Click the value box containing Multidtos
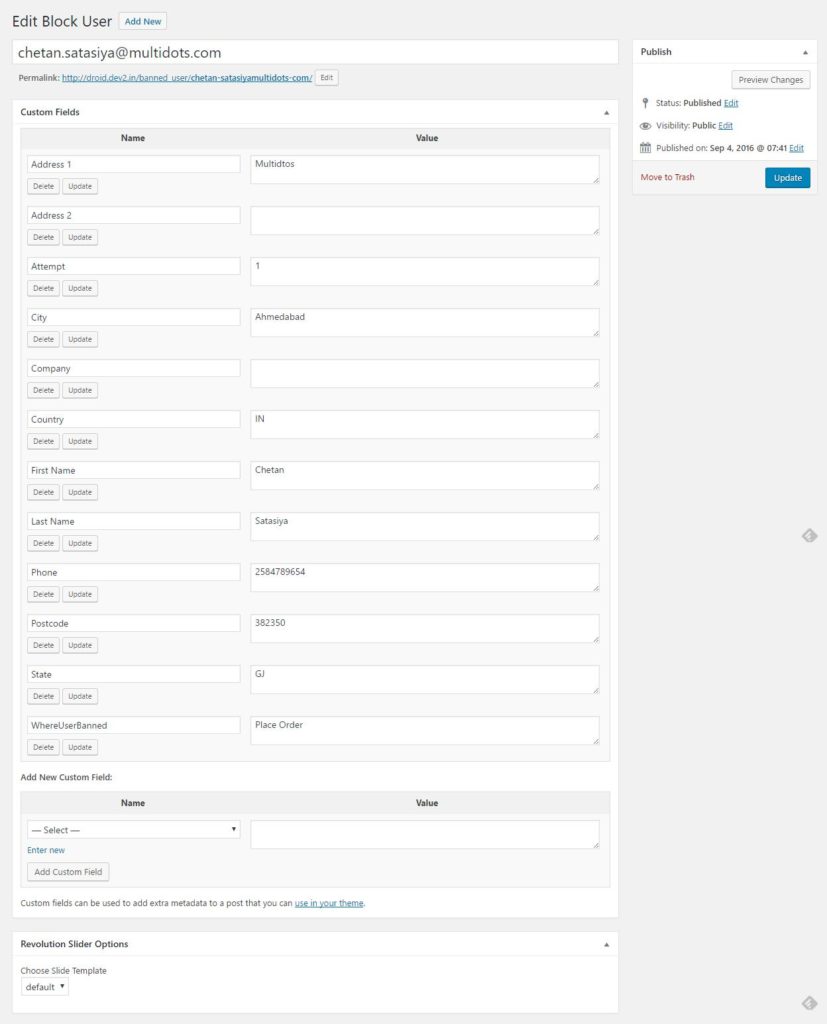The height and width of the screenshot is (1024, 827). (425, 169)
